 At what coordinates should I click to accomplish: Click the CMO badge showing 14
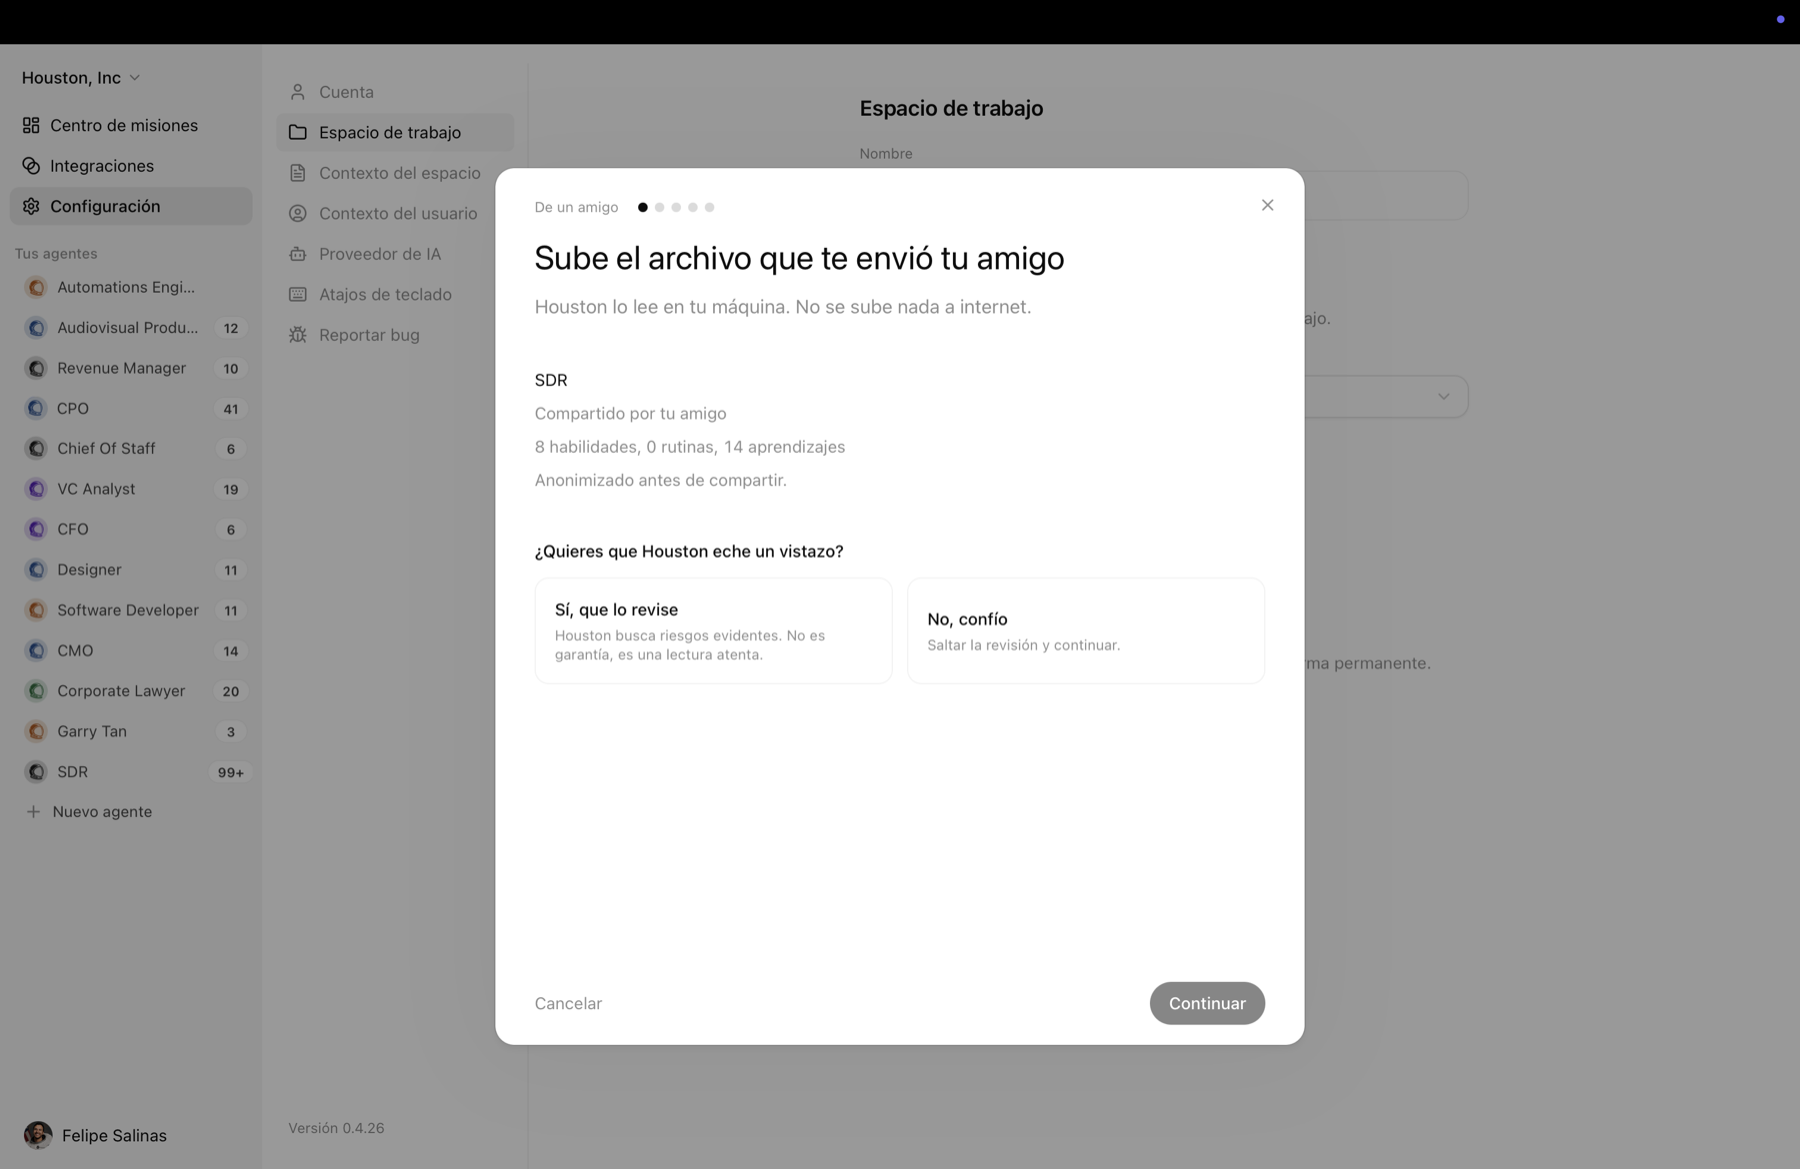[231, 651]
